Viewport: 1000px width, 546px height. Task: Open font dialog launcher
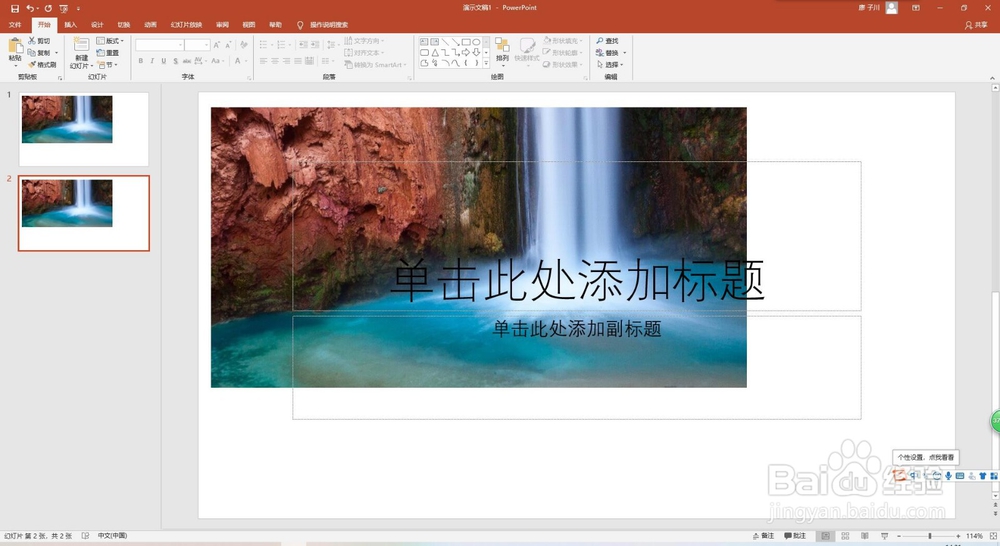249,77
